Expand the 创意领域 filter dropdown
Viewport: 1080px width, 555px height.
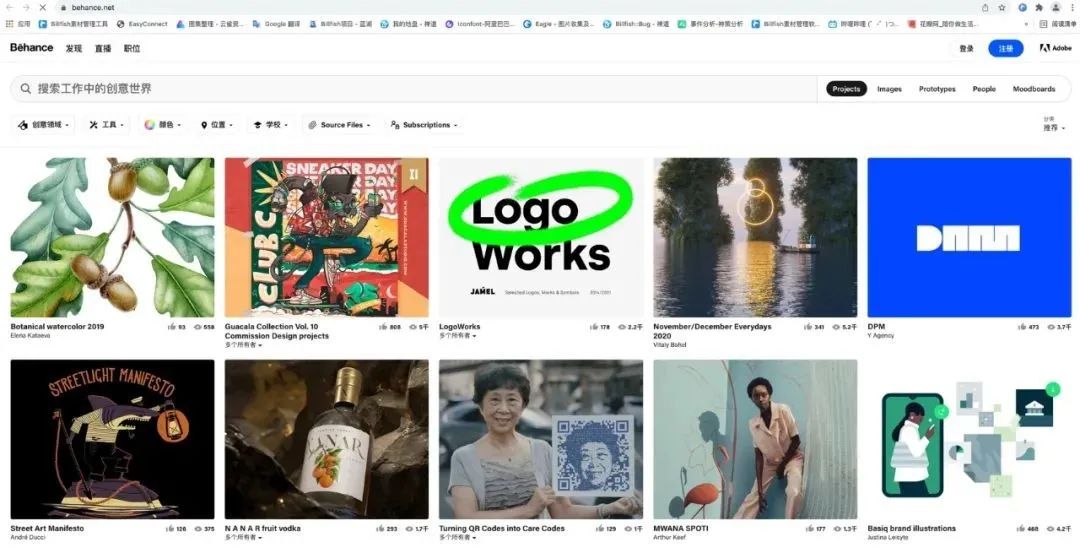tap(45, 125)
